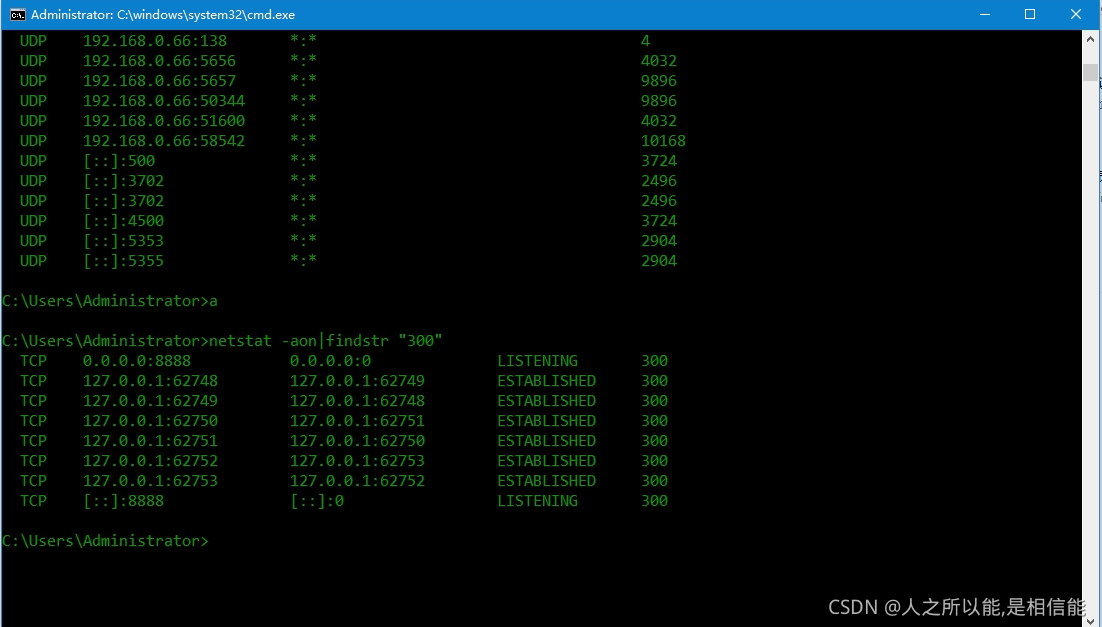
Task: Click the title text Administrator: C:\windows\system32\cmd.exe
Action: point(163,15)
